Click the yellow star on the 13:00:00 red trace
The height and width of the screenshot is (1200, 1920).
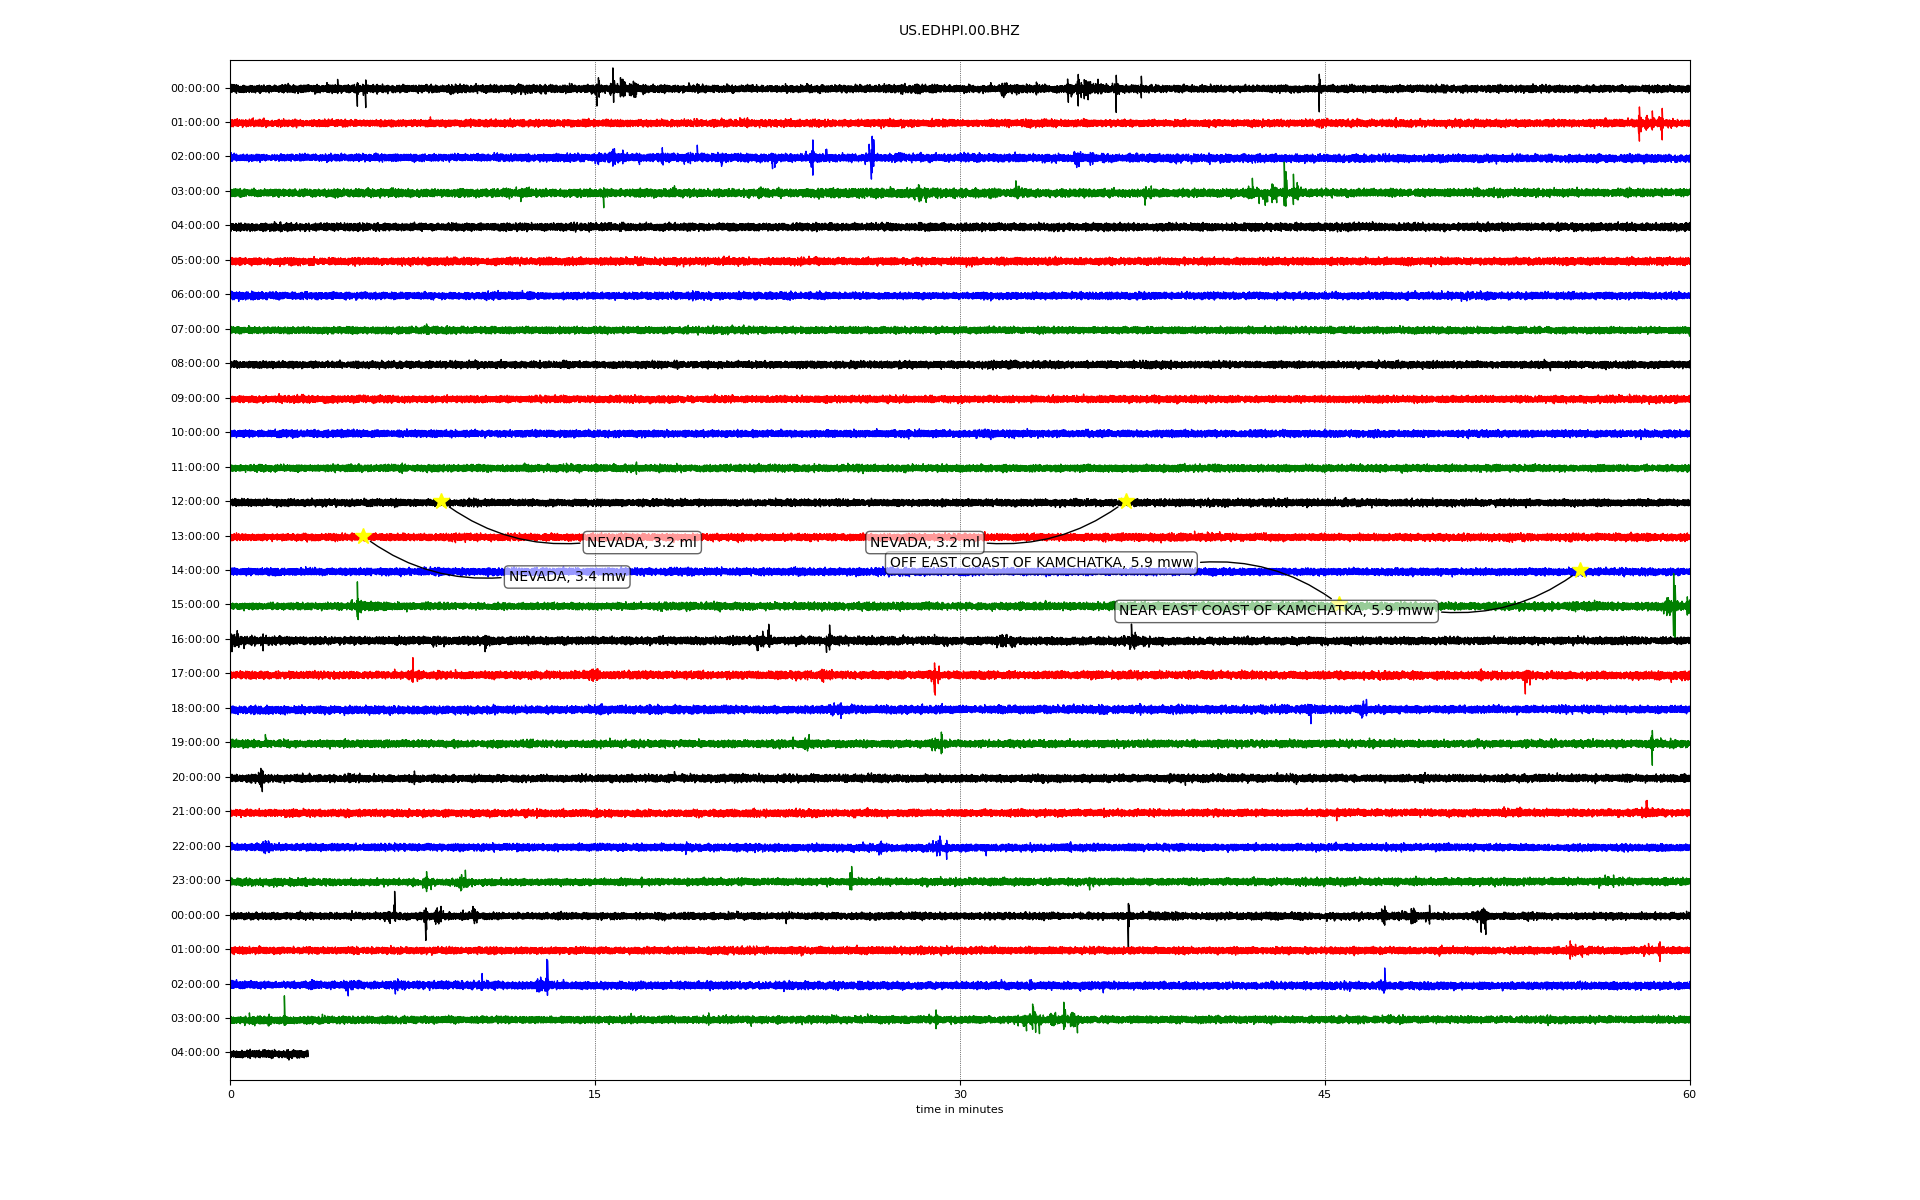coord(363,536)
